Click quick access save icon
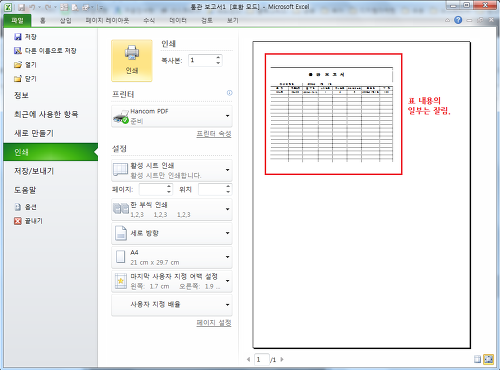 click(x=21, y=7)
